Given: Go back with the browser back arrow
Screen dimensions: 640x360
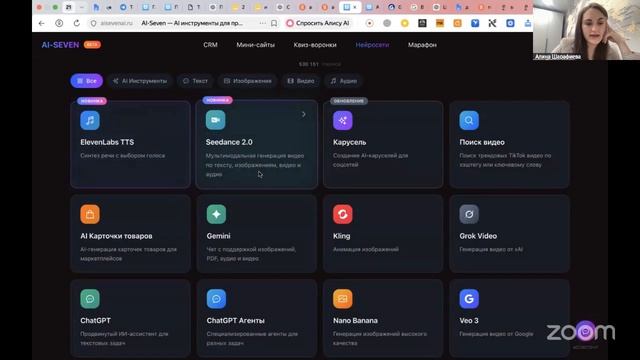Looking at the screenshot, I should pos(42,23).
